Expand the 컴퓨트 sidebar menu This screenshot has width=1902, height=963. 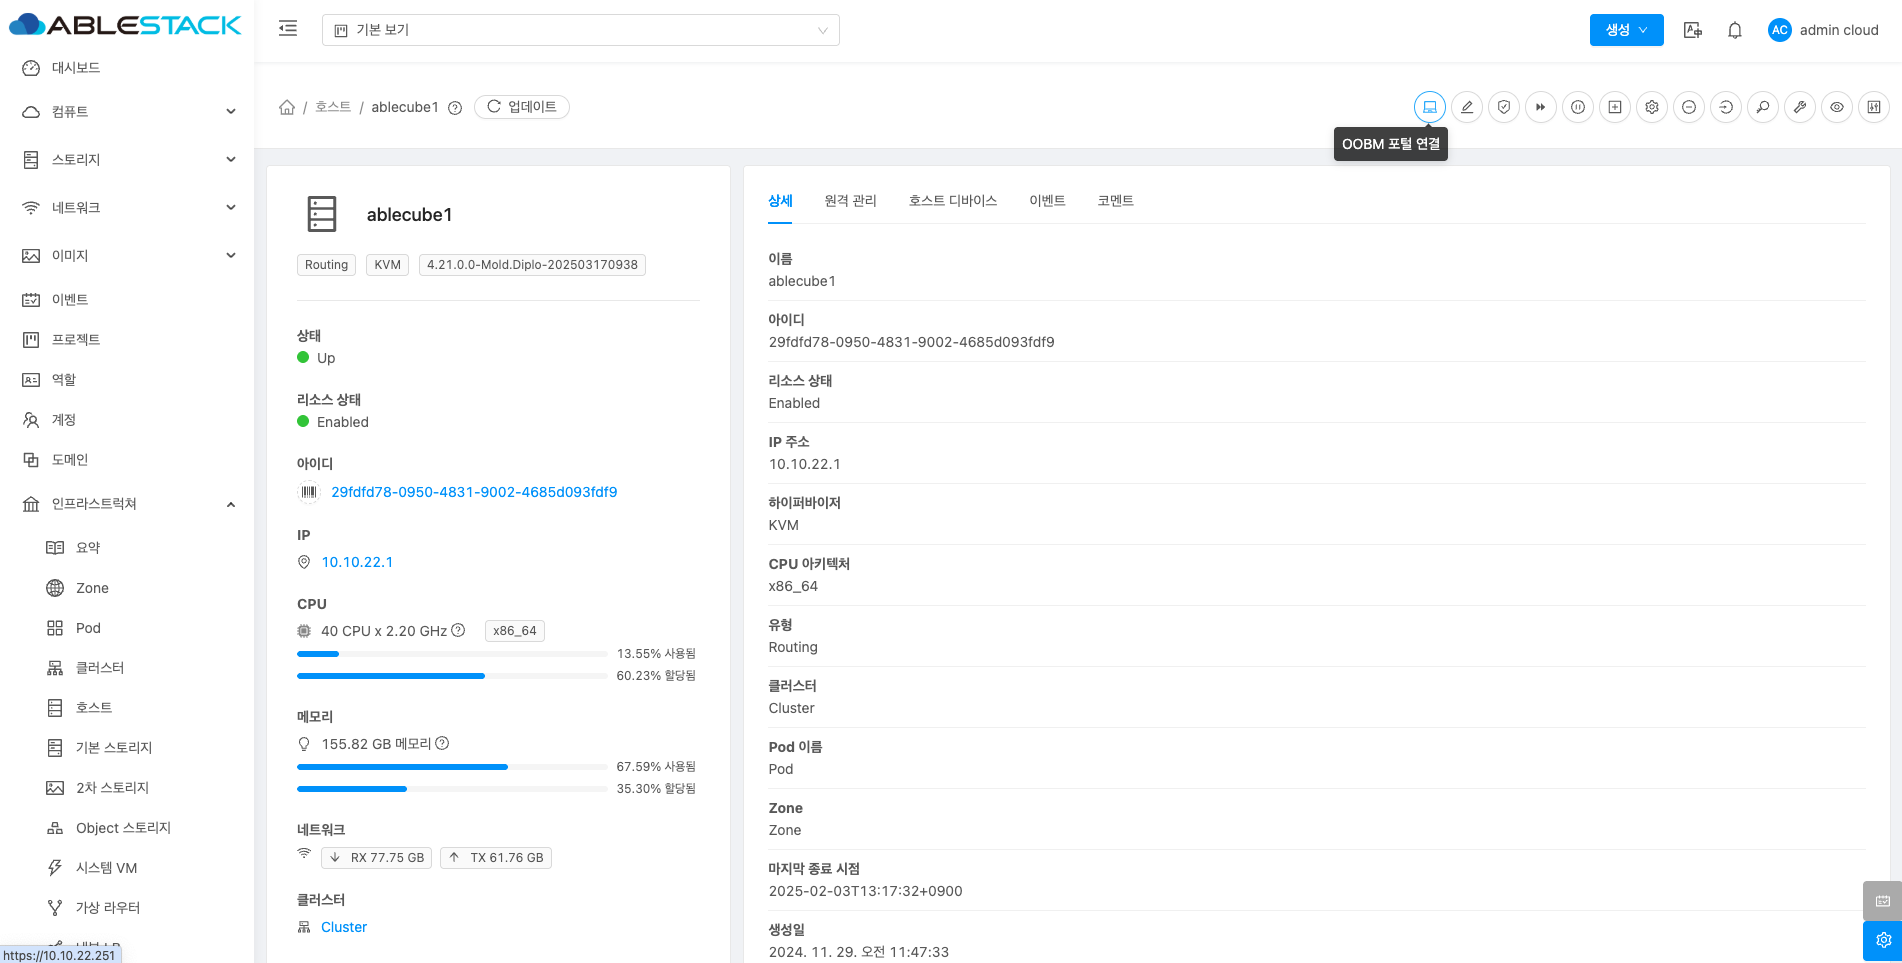(x=127, y=112)
